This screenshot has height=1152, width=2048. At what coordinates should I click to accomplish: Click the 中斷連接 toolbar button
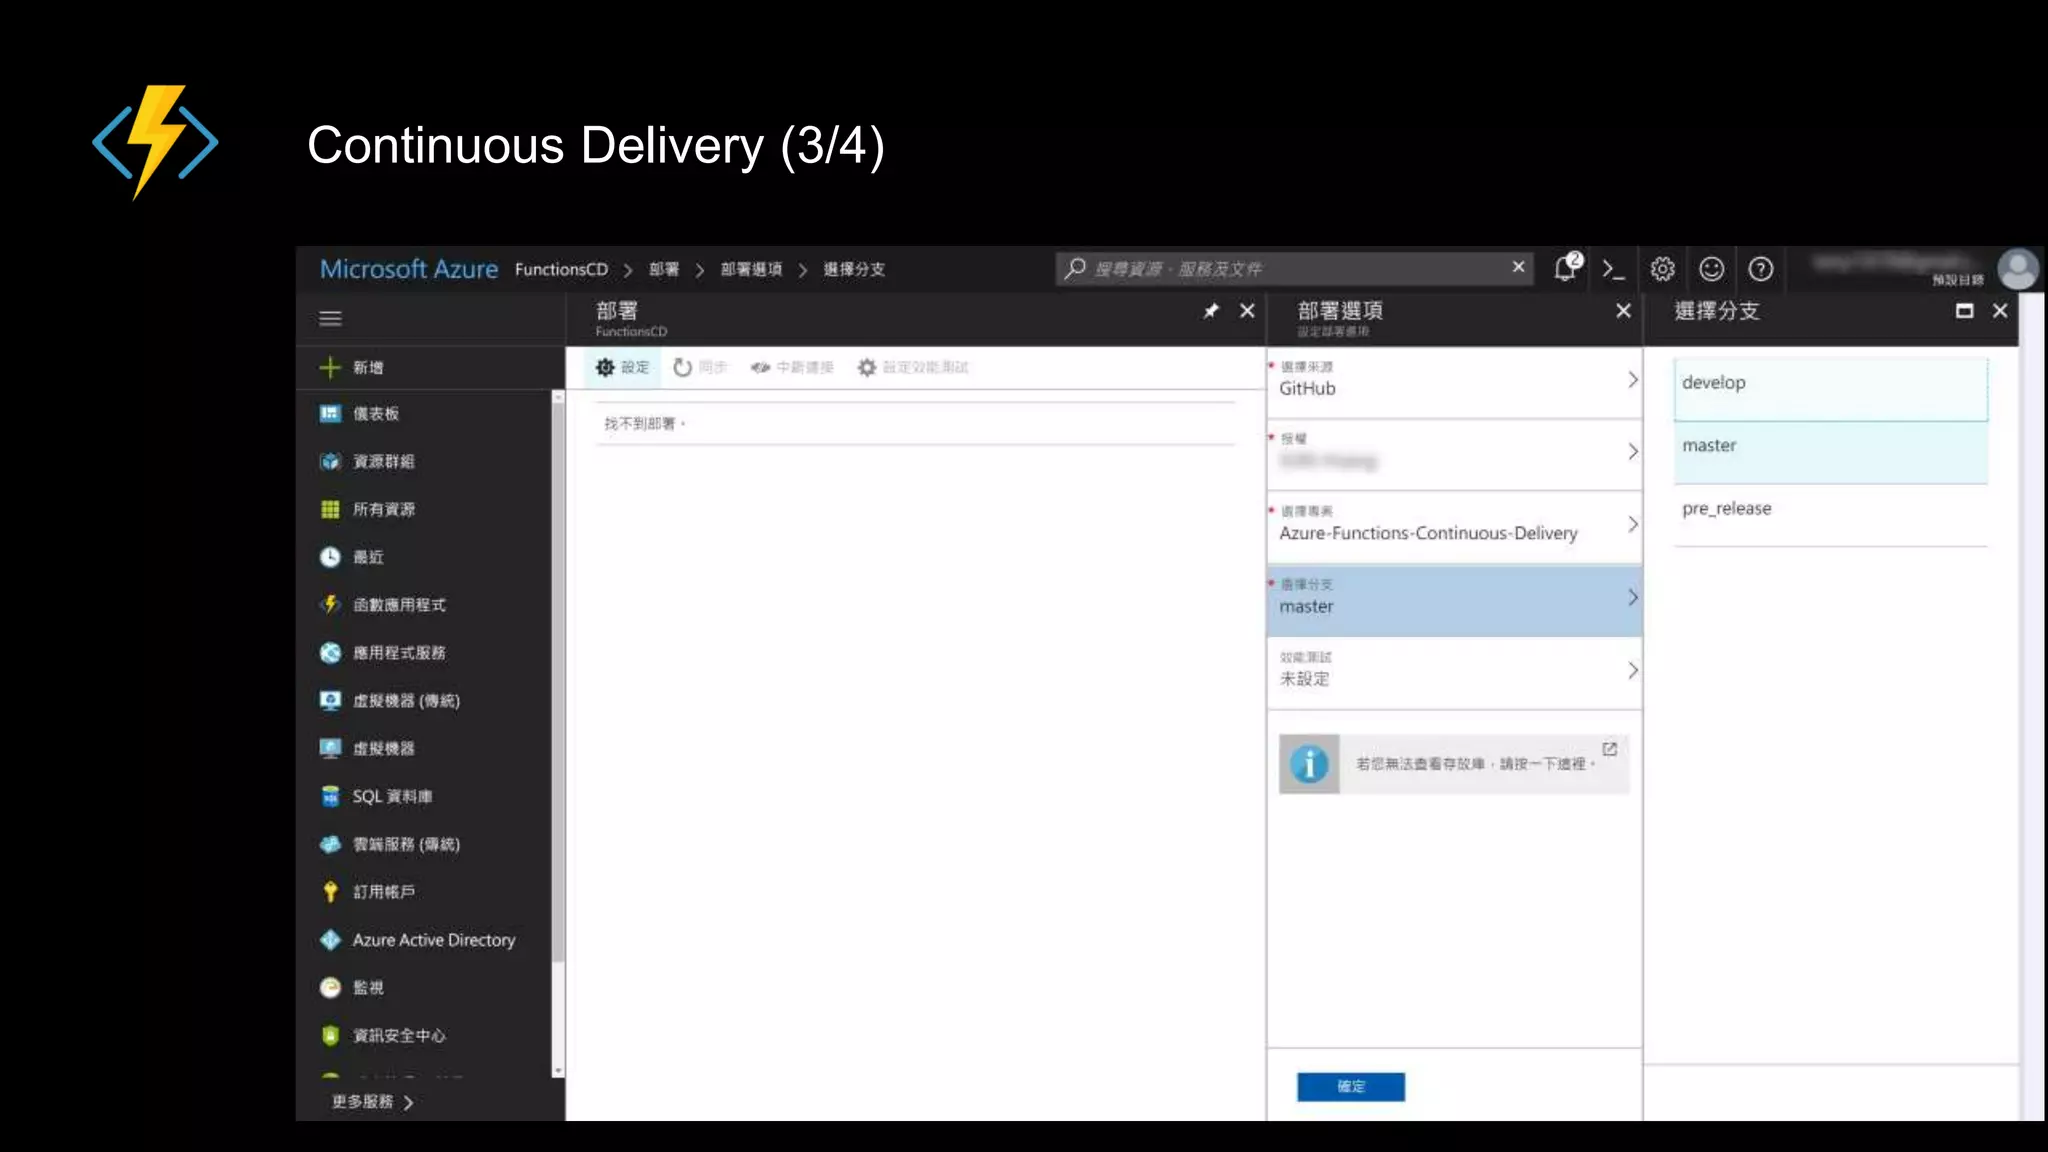792,367
